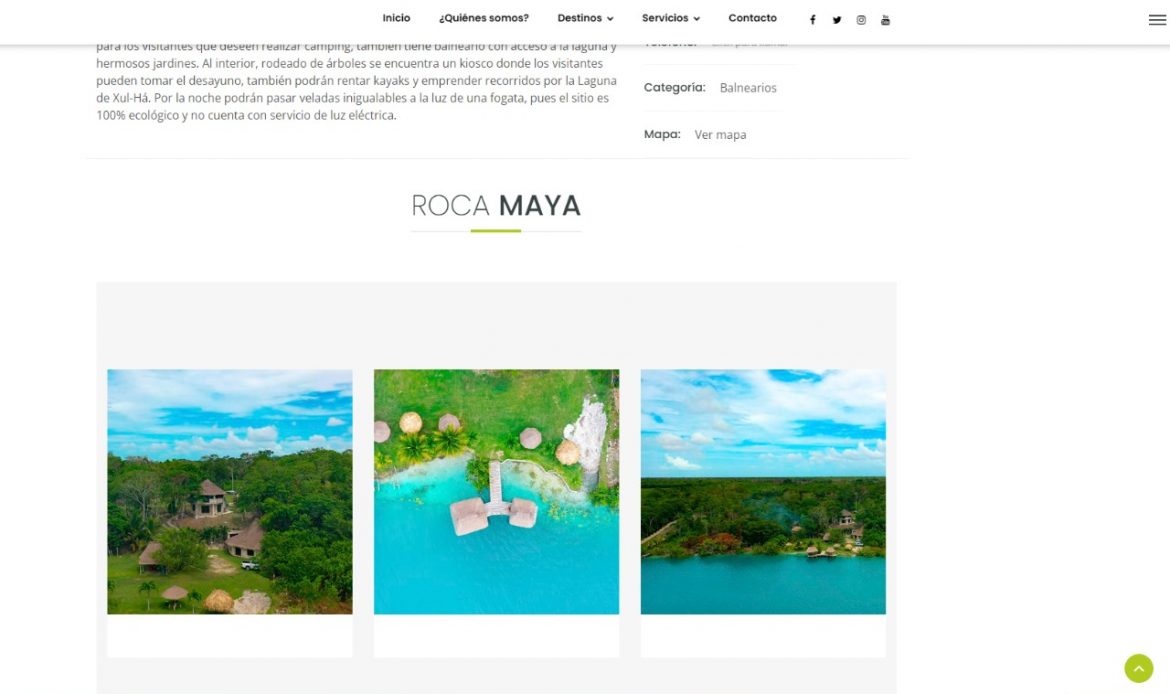
Task: Click the green back-to-top arrow button
Action: coord(1139,669)
